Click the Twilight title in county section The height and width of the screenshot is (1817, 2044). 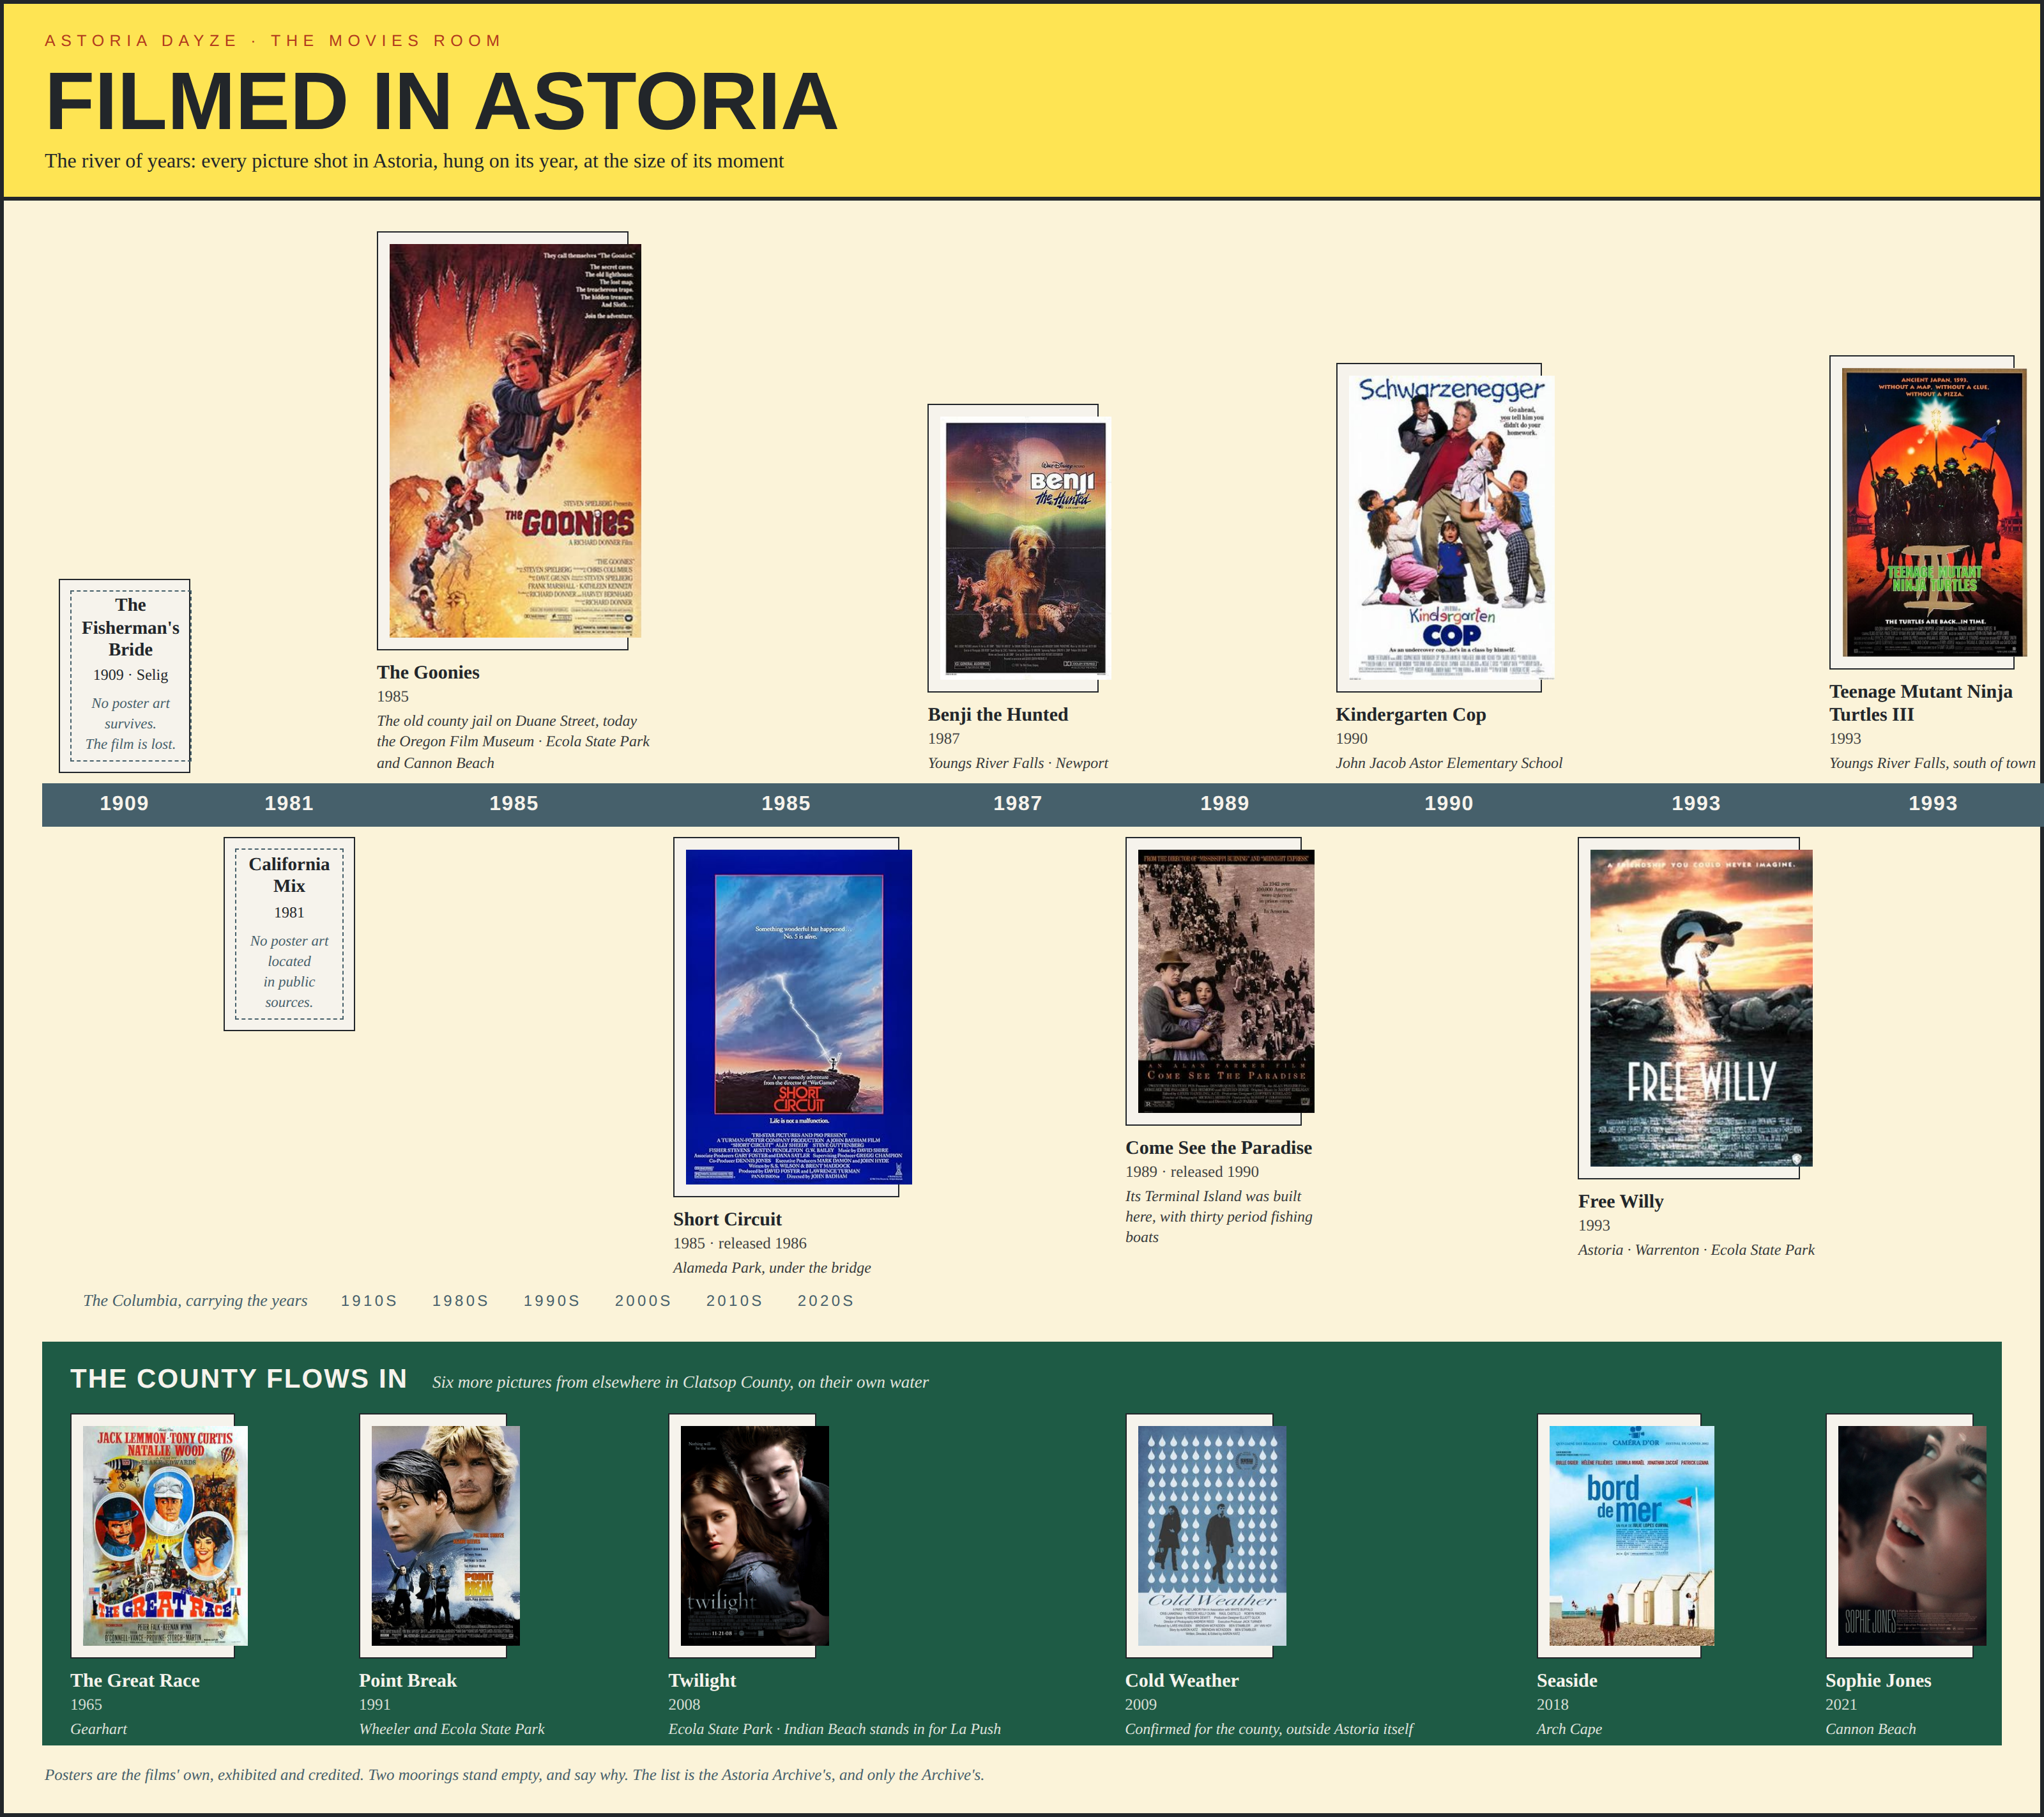pyautogui.click(x=702, y=1681)
